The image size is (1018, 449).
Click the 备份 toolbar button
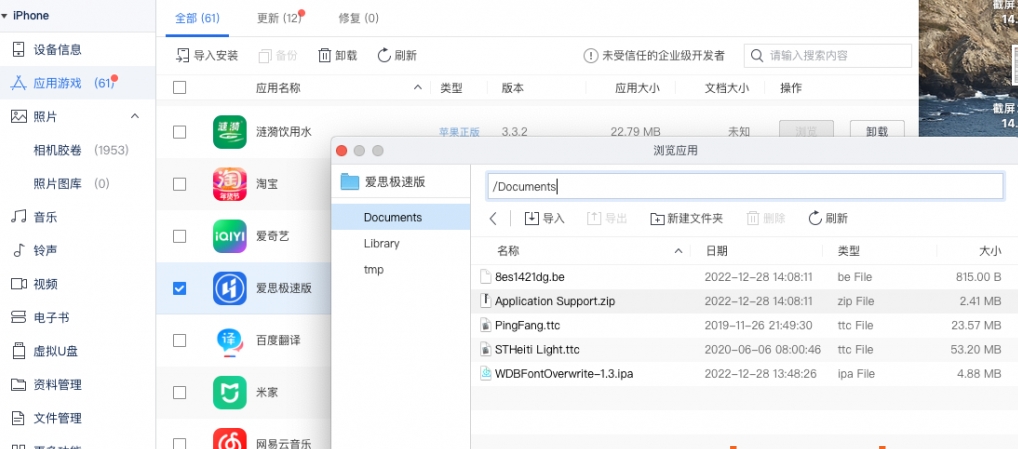pyautogui.click(x=278, y=56)
